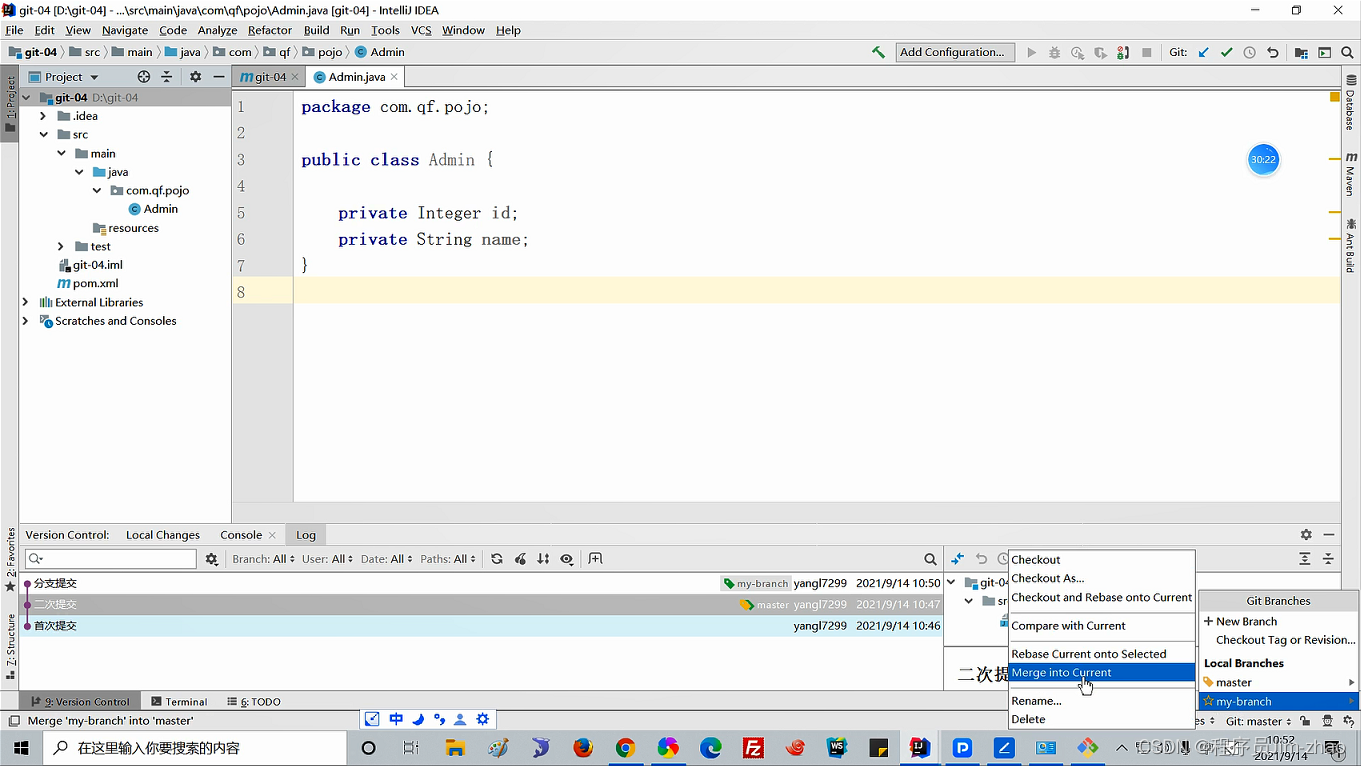Screen dimensions: 1361x766
Task: Choose Checkout and Rebase onto Current
Action: (1102, 597)
